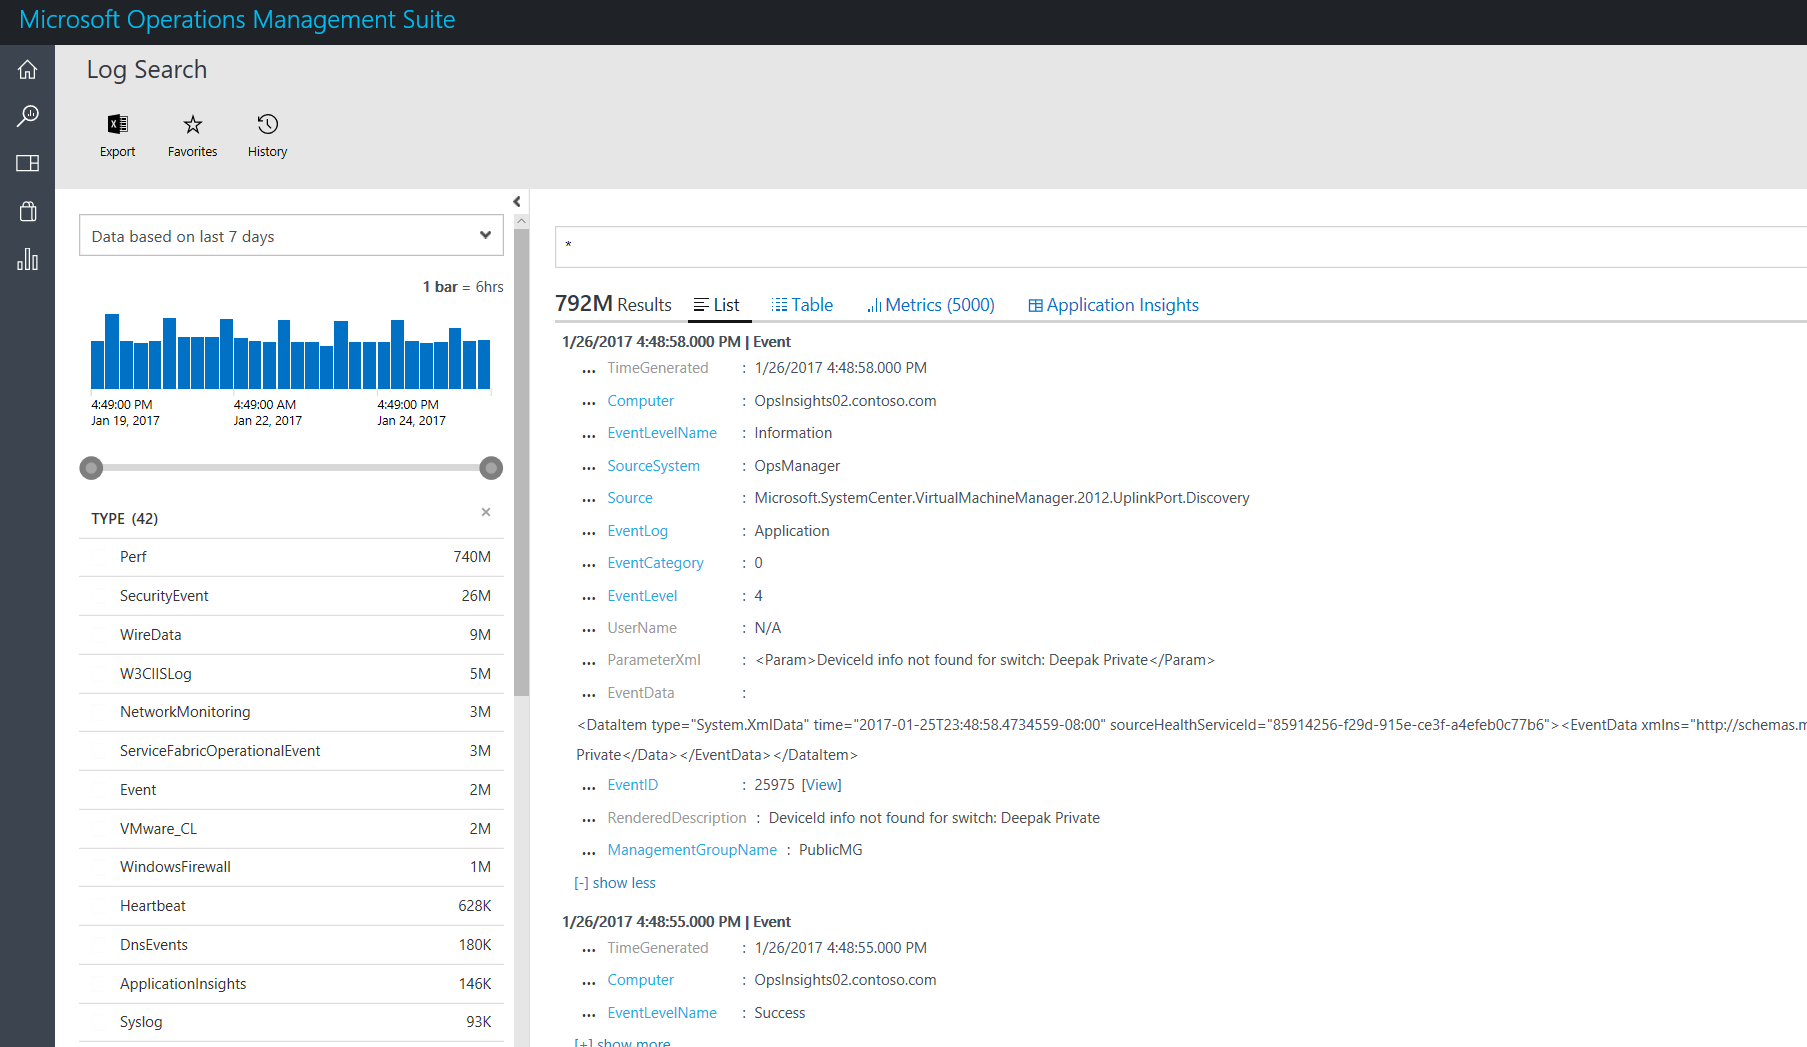
Task: Collapse first result with show less
Action: click(x=615, y=883)
